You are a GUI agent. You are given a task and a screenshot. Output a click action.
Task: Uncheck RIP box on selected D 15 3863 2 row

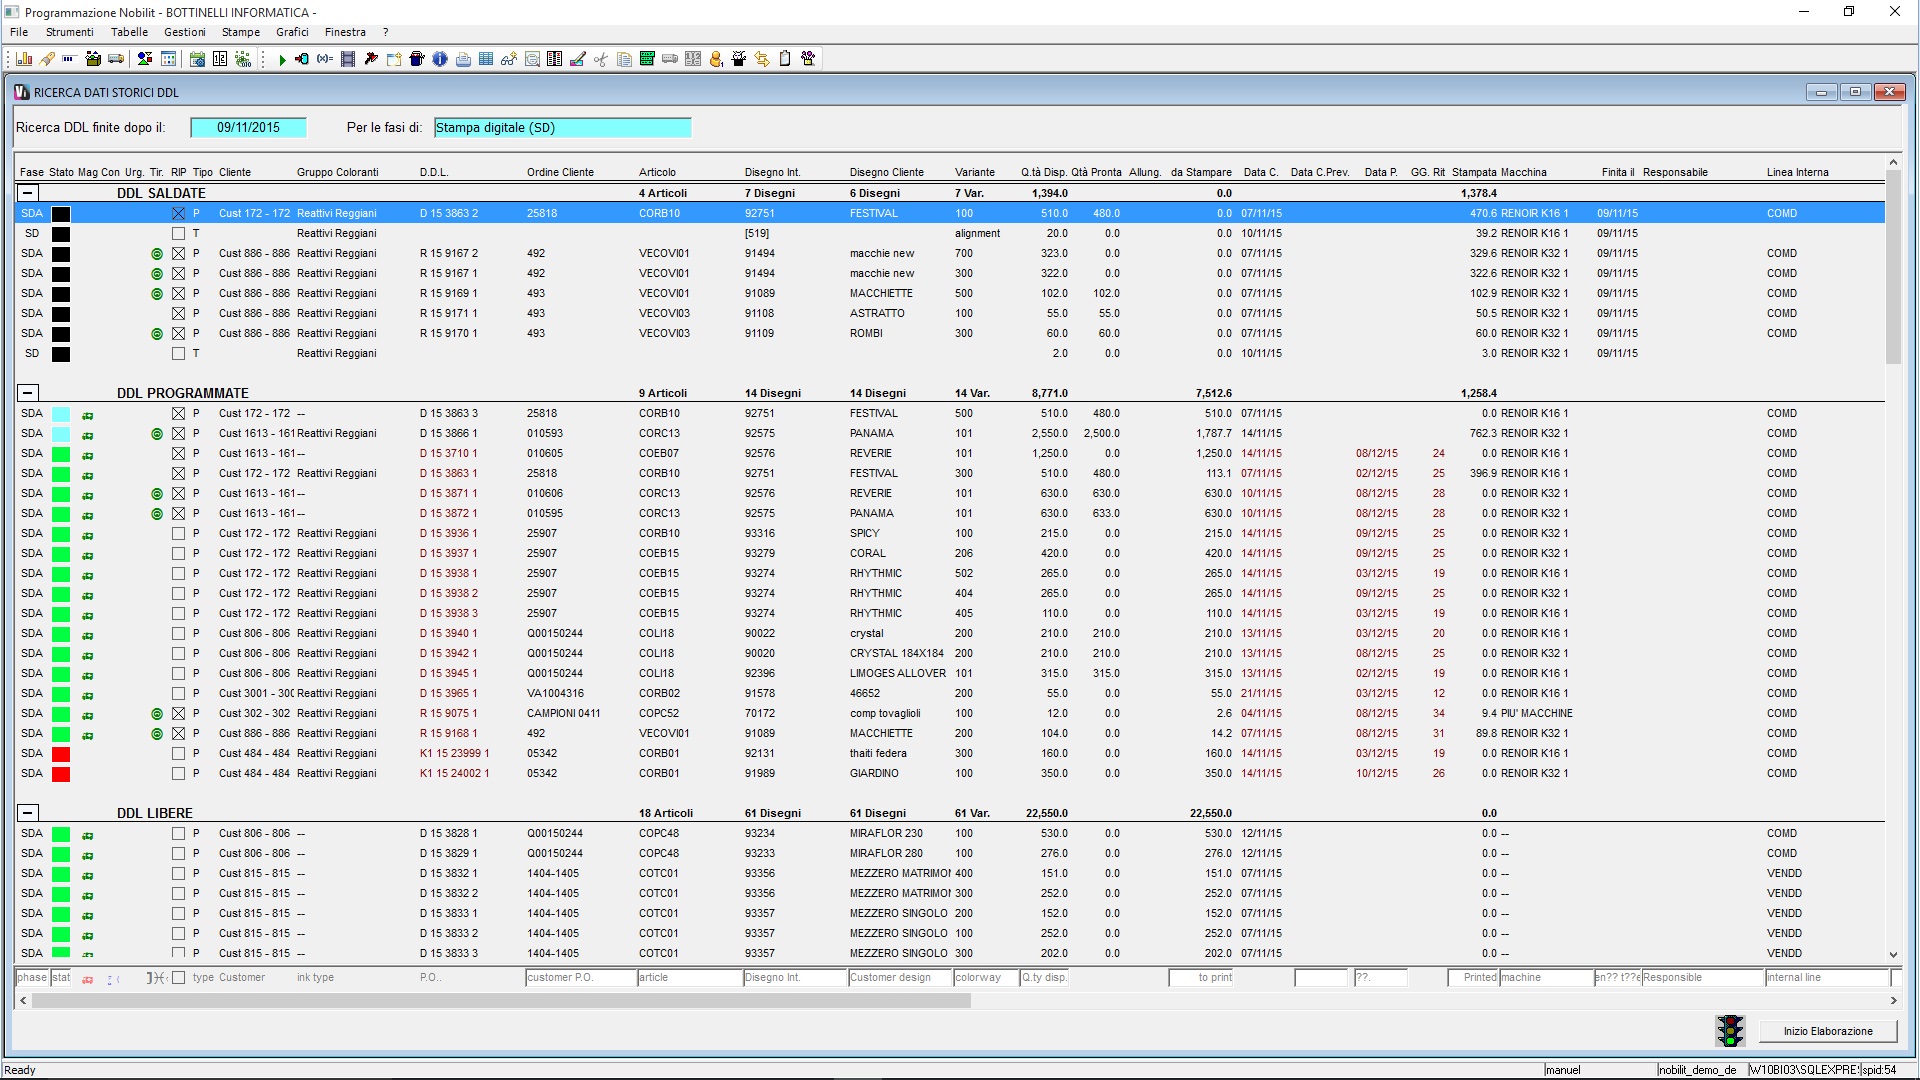pos(178,213)
